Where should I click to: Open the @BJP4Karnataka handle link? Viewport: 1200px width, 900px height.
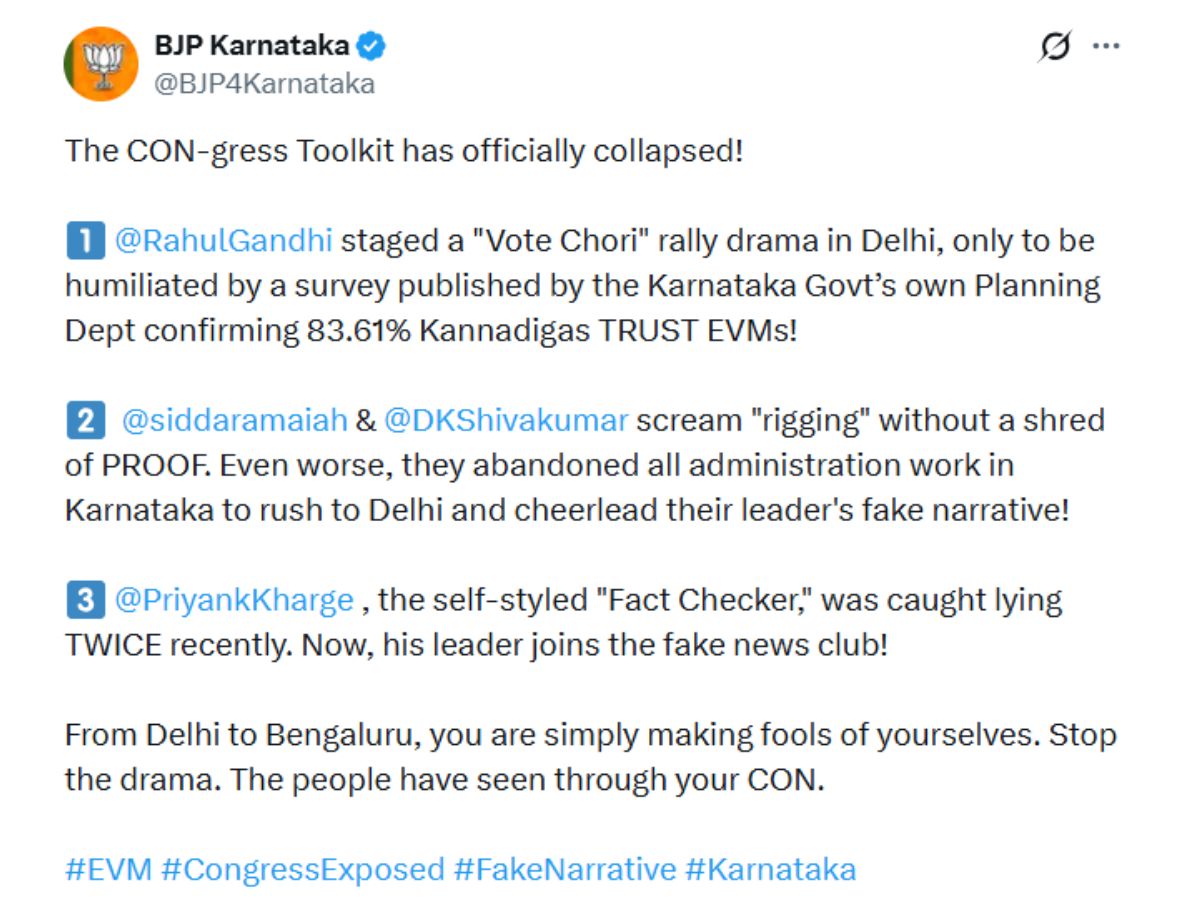point(264,83)
